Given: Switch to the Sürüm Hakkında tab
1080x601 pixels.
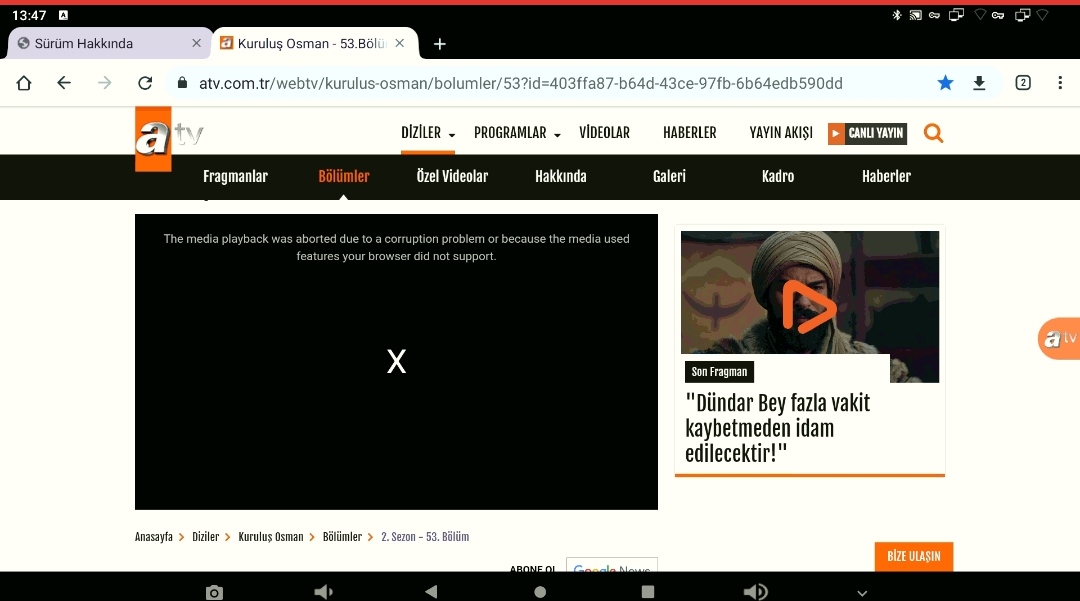Looking at the screenshot, I should (x=83, y=43).
